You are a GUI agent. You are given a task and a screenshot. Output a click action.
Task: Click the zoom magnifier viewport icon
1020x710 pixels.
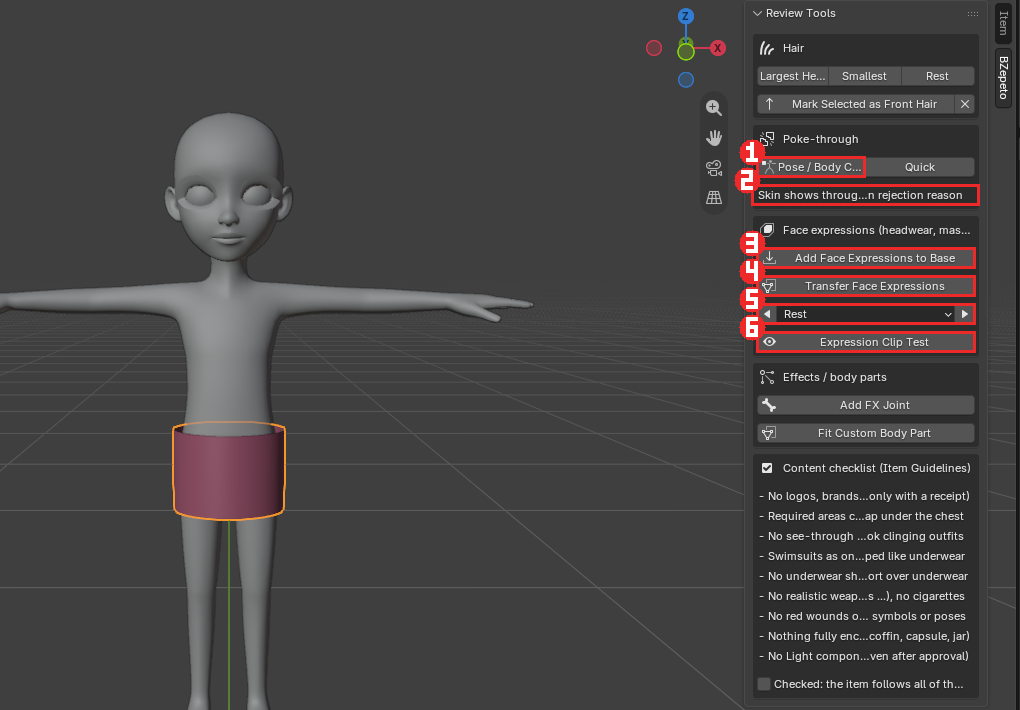[714, 108]
